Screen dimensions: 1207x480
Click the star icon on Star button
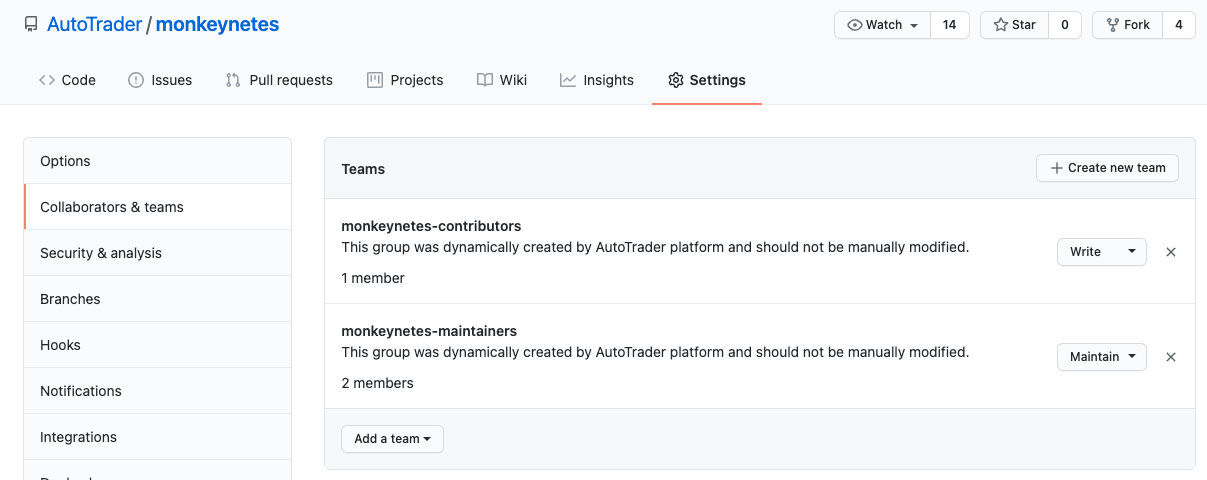1000,25
